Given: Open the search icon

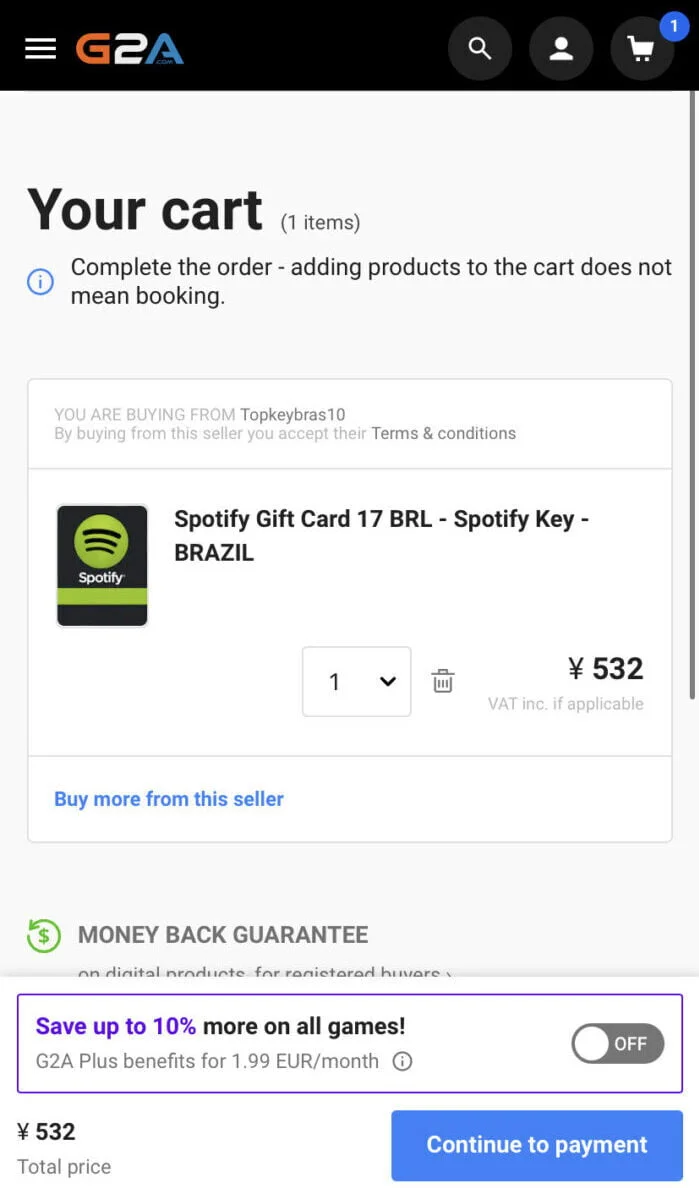Looking at the screenshot, I should (x=480, y=48).
